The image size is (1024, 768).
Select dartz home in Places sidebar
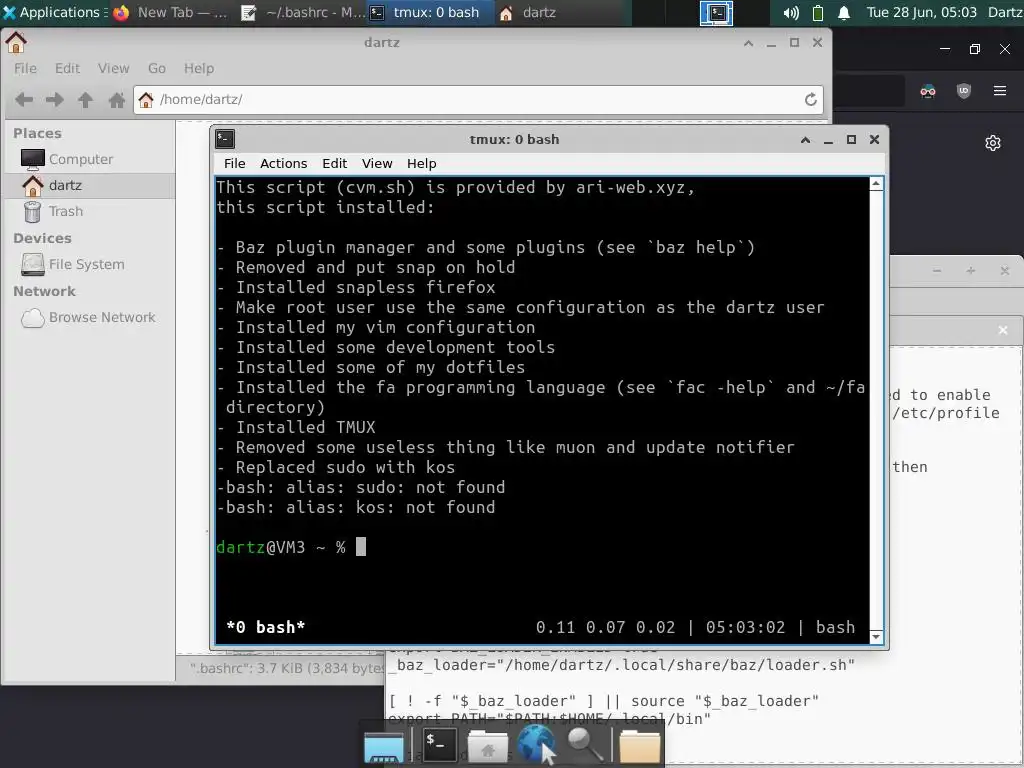pos(89,185)
